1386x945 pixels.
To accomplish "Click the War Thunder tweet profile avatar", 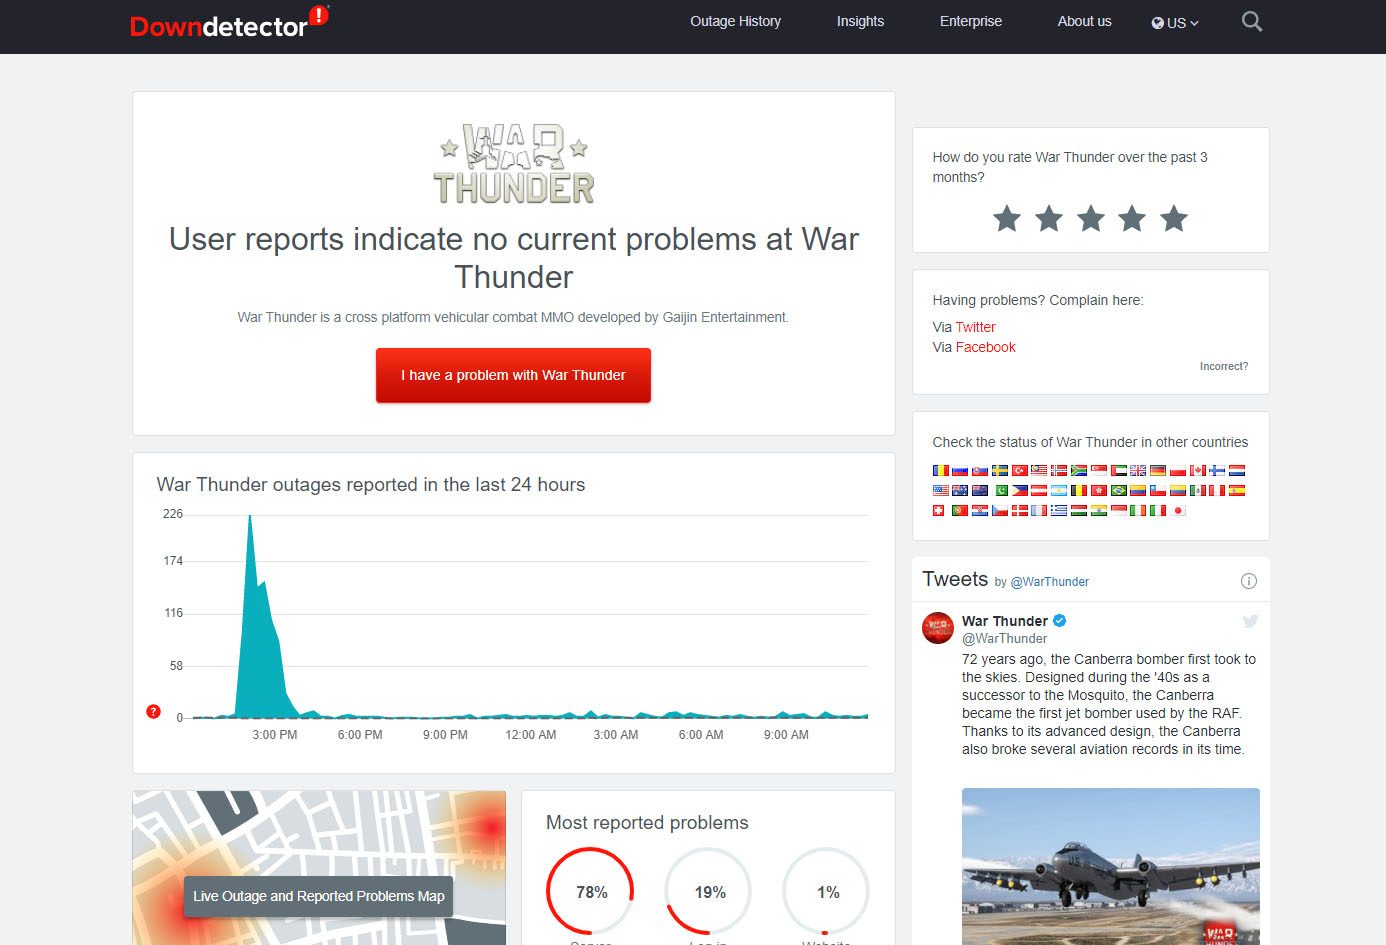I will coord(938,628).
